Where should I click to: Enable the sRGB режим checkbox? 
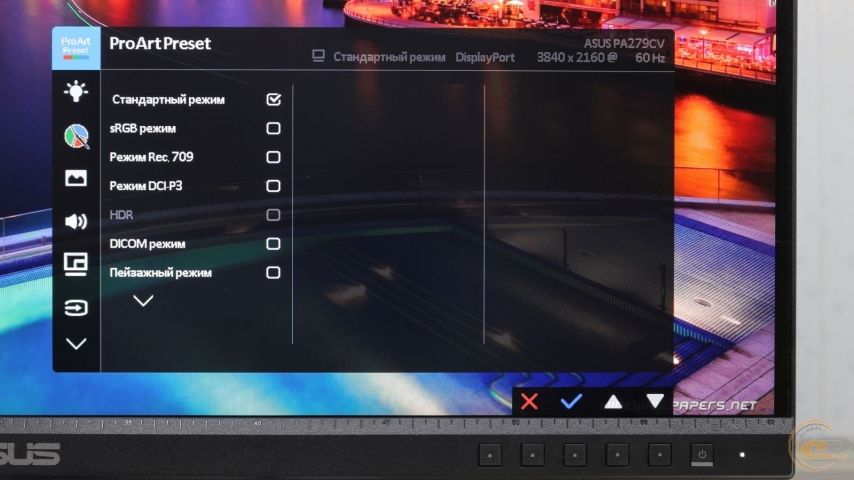click(273, 128)
